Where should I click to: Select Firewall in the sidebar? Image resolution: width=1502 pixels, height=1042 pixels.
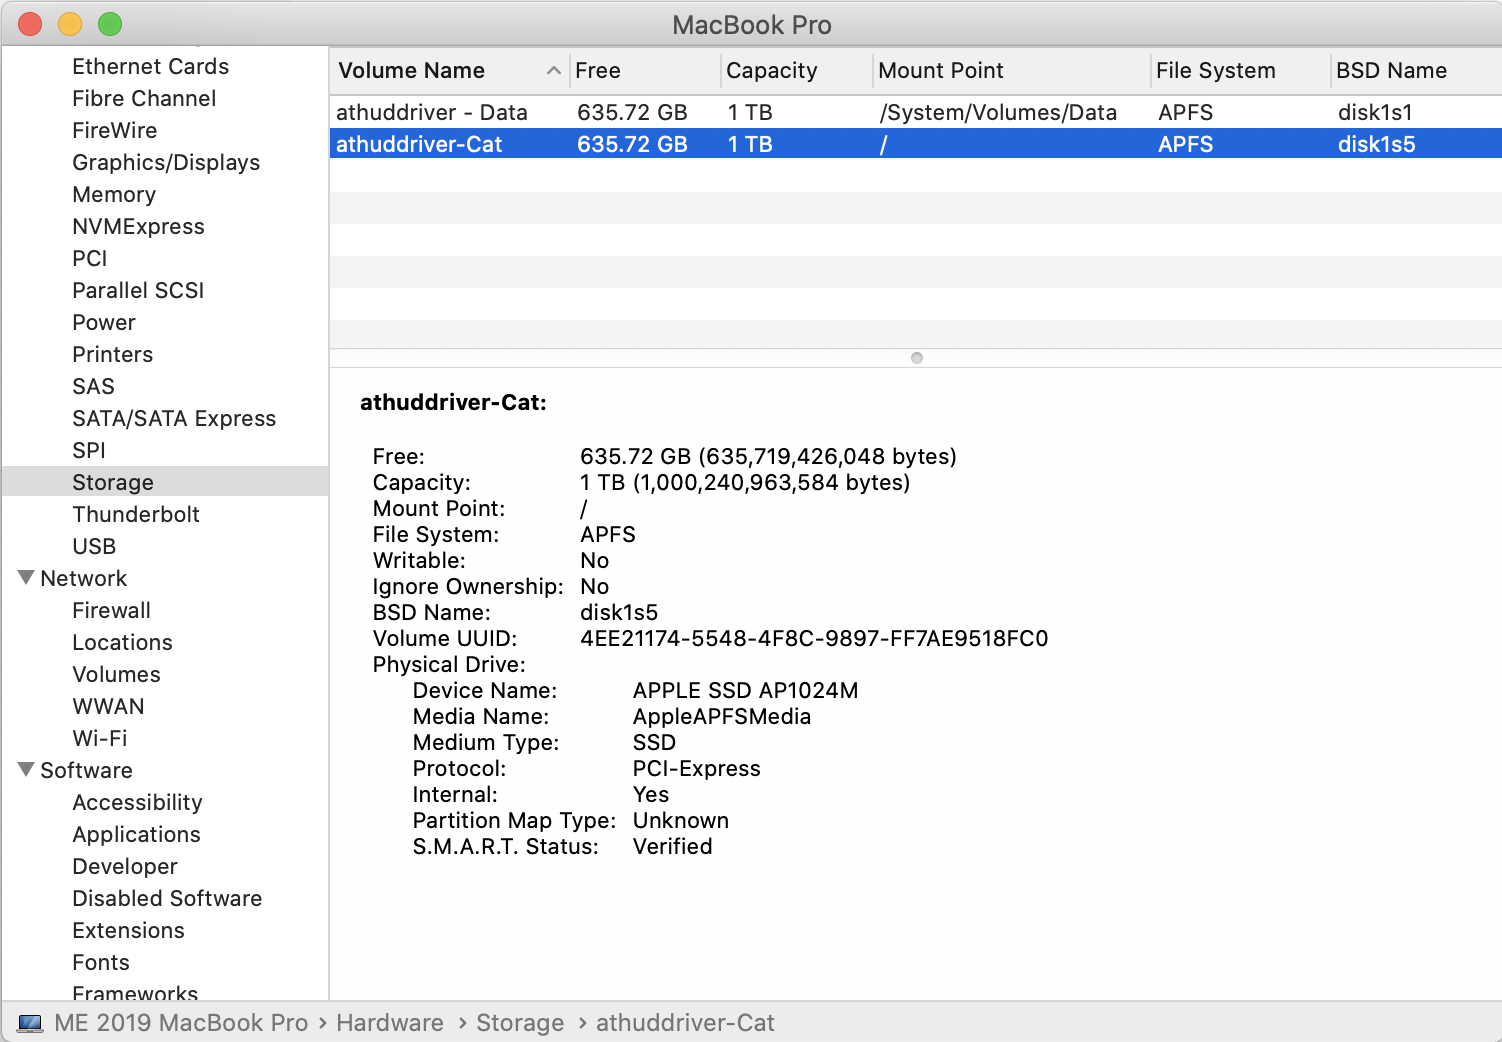pos(111,610)
